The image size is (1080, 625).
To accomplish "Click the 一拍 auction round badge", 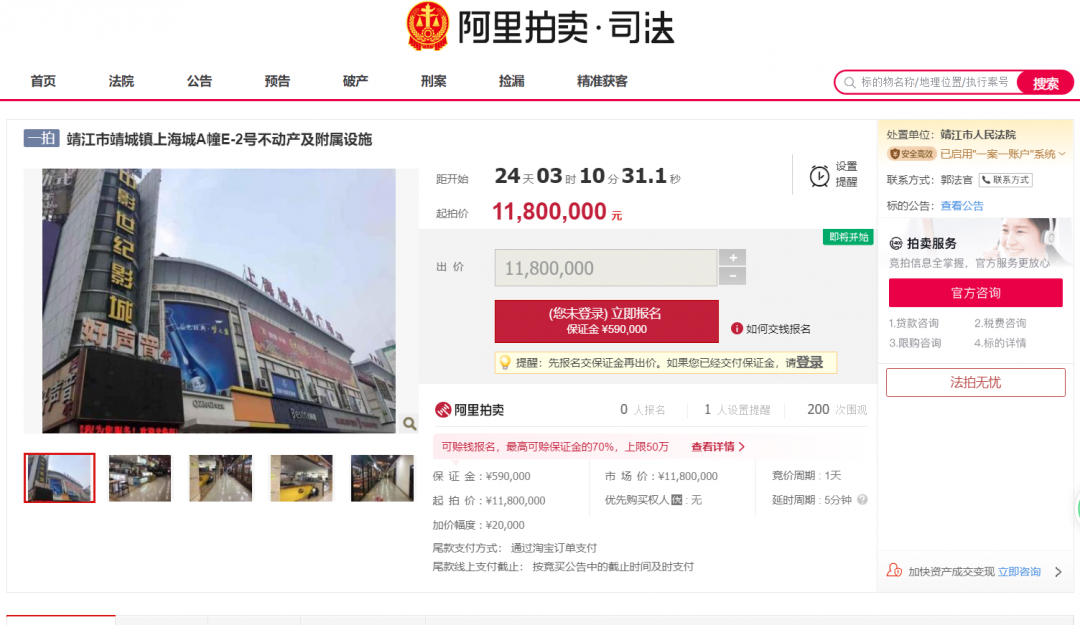I will (41, 139).
